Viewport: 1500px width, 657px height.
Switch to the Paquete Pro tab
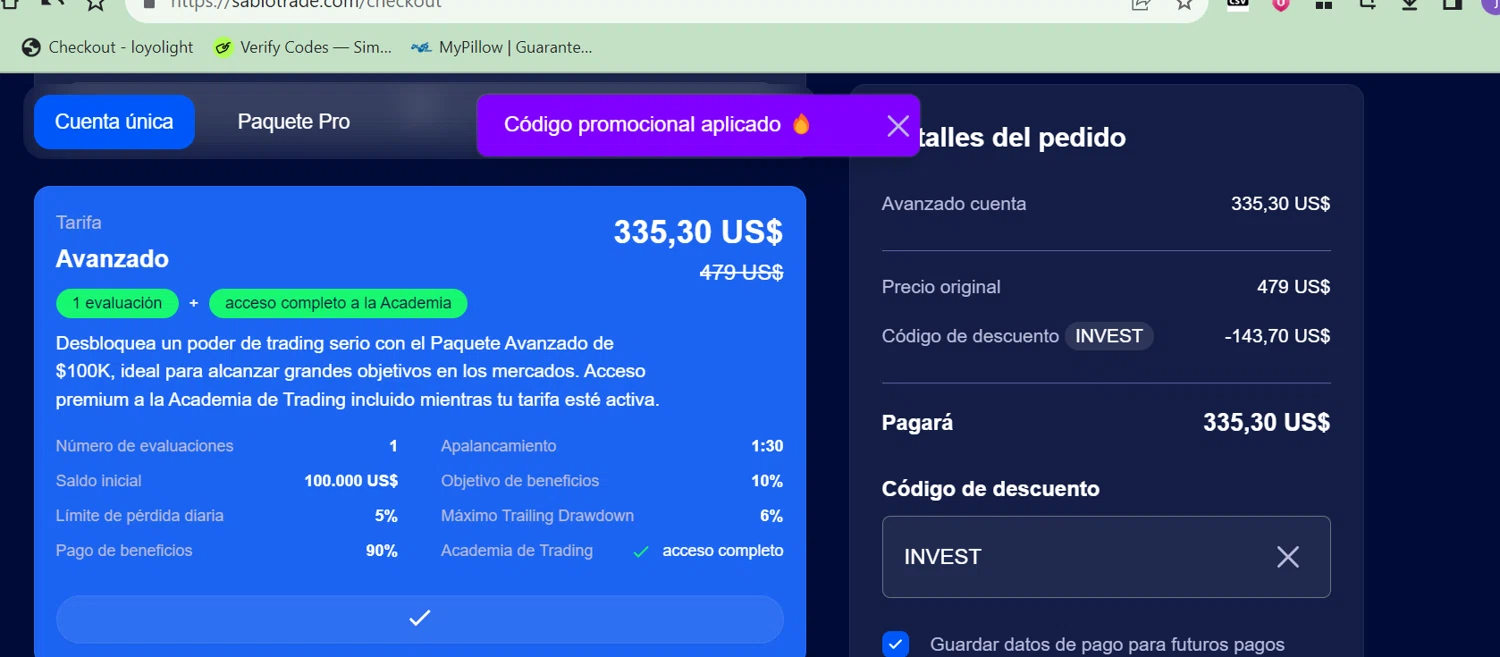click(x=294, y=122)
